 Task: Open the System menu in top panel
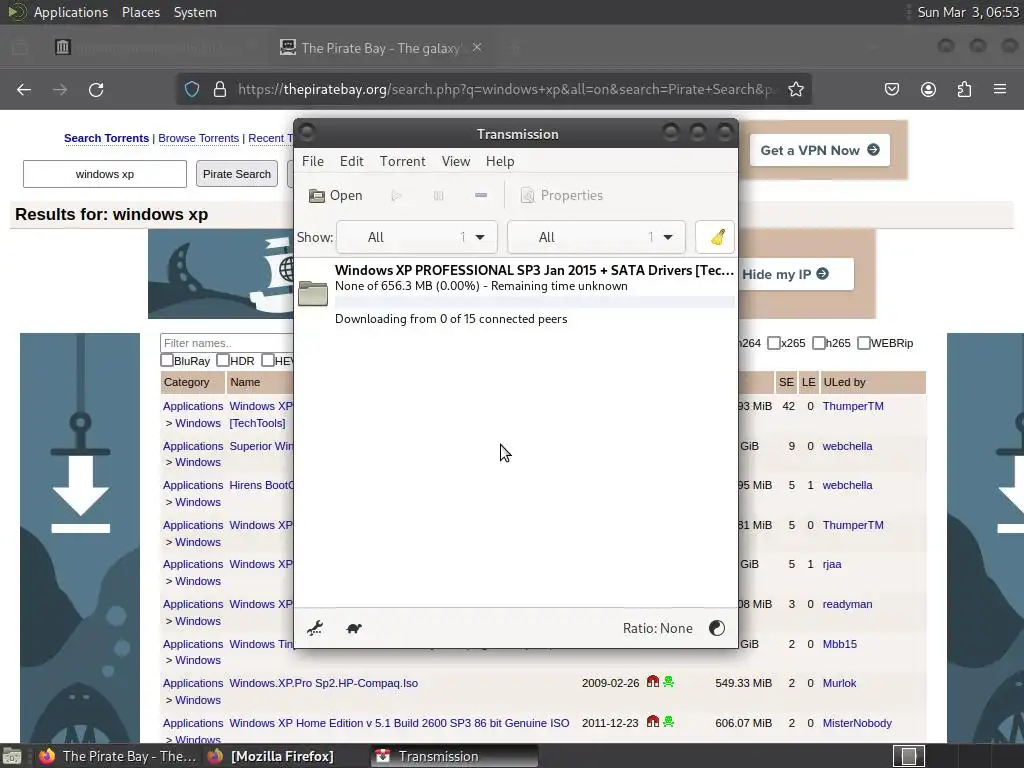tap(195, 12)
